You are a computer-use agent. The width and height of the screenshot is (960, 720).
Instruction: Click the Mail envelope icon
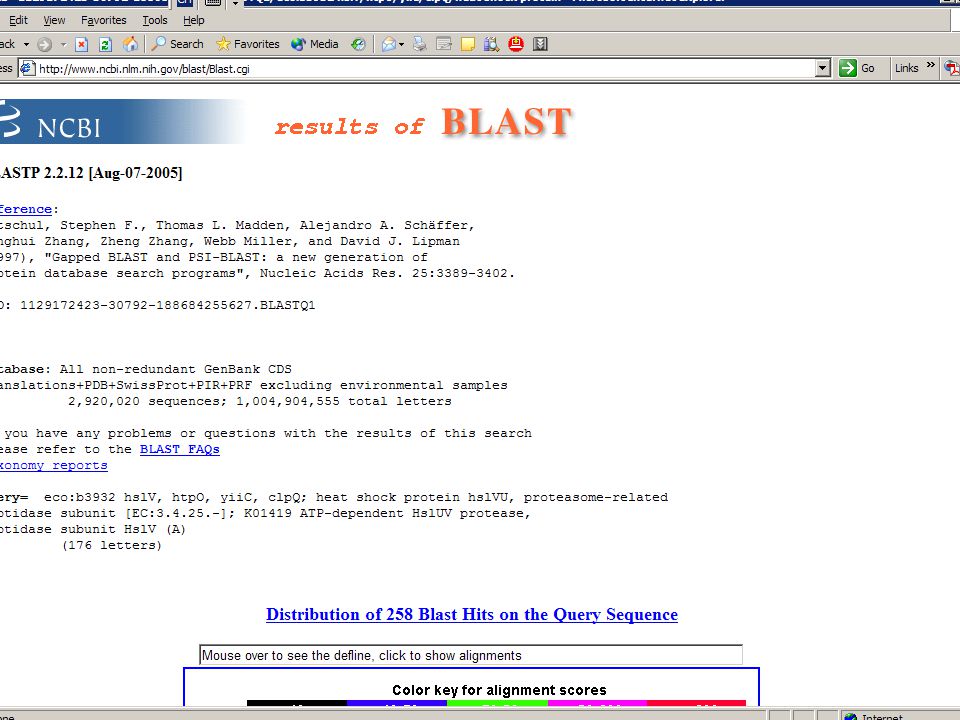[388, 44]
